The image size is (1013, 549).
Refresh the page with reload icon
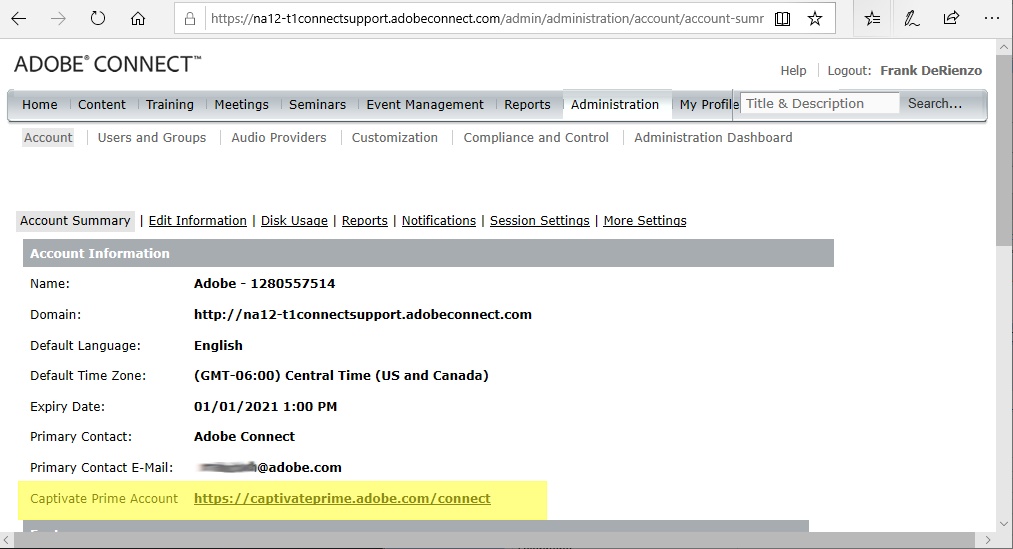[98, 18]
